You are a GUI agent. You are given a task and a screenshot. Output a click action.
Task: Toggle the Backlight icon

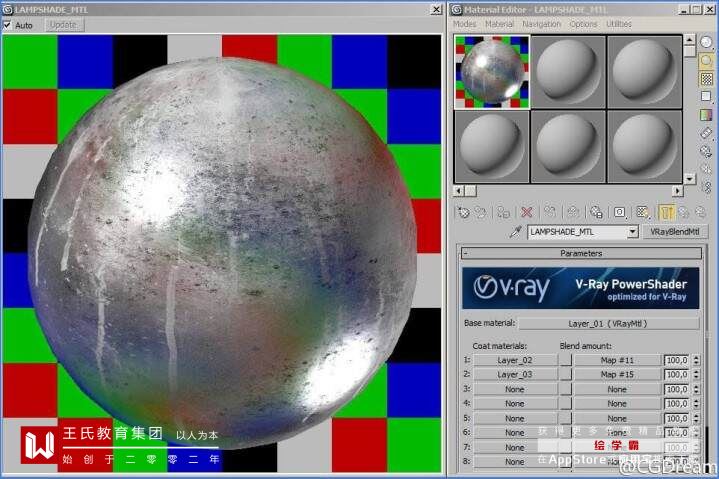click(x=706, y=61)
